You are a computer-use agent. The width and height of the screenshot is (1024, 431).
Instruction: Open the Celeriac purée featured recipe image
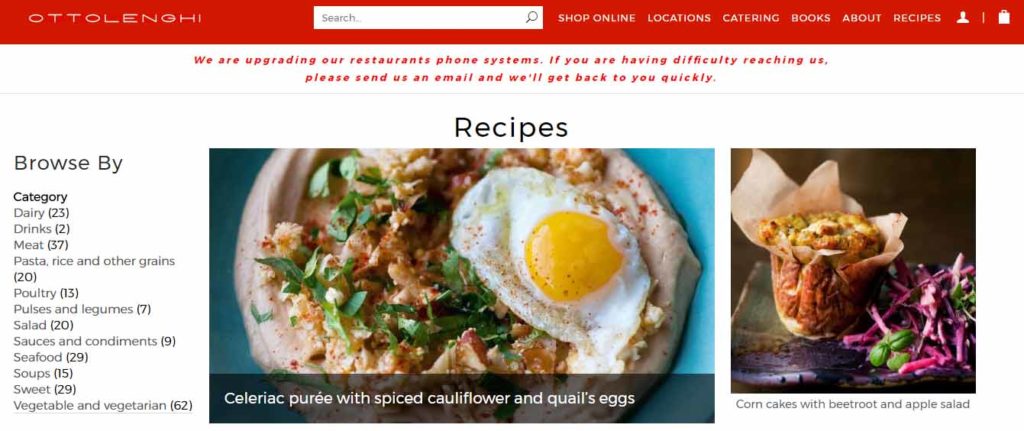point(462,285)
